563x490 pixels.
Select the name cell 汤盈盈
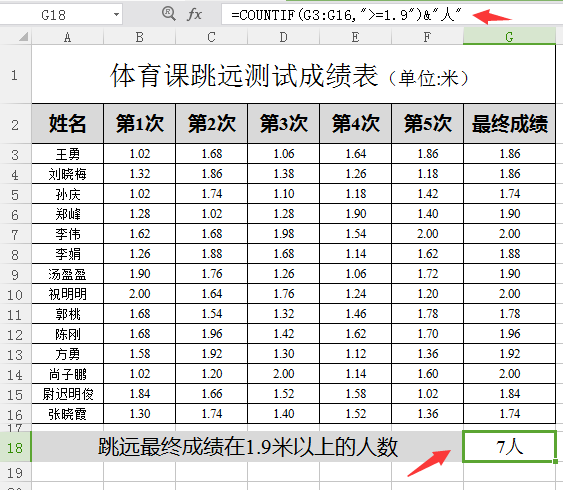coord(68,274)
